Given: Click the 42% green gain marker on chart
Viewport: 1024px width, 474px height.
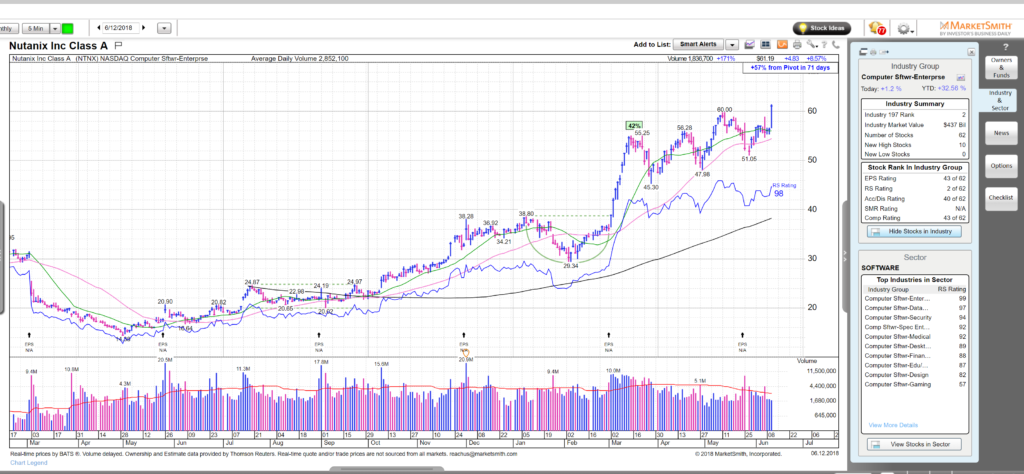Looking at the screenshot, I should (x=633, y=125).
